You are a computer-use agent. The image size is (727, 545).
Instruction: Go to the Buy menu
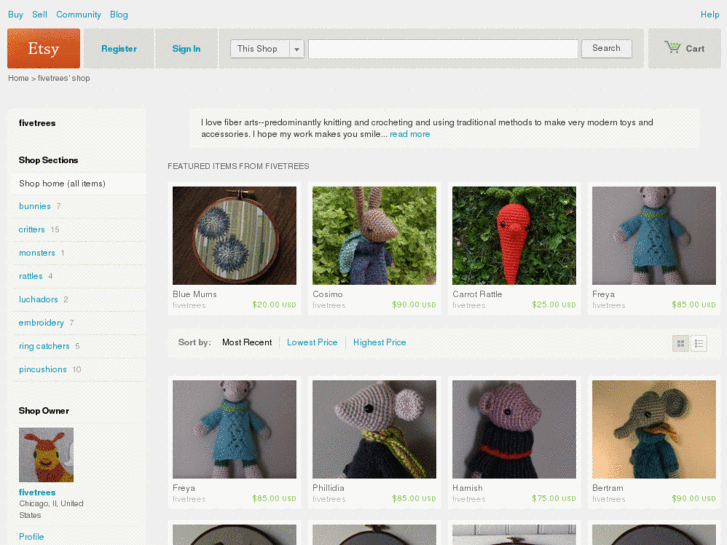pyautogui.click(x=15, y=14)
